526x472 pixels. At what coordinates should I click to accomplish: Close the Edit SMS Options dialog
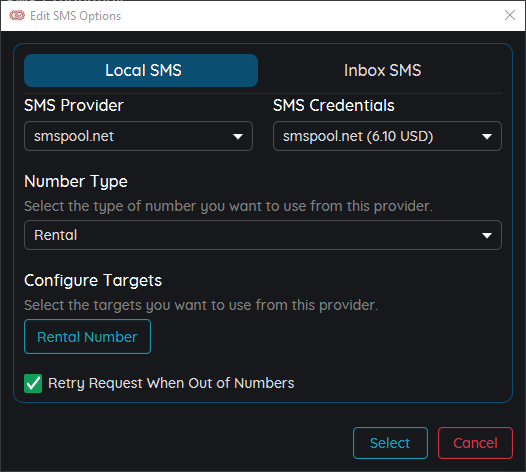[x=510, y=15]
